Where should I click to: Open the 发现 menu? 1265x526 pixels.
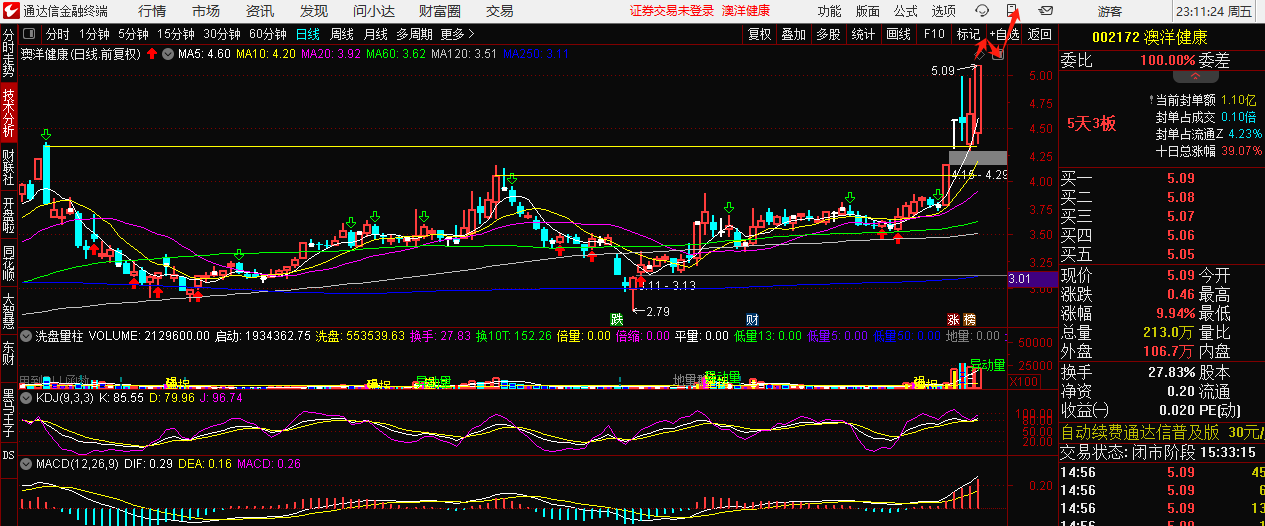coord(314,11)
